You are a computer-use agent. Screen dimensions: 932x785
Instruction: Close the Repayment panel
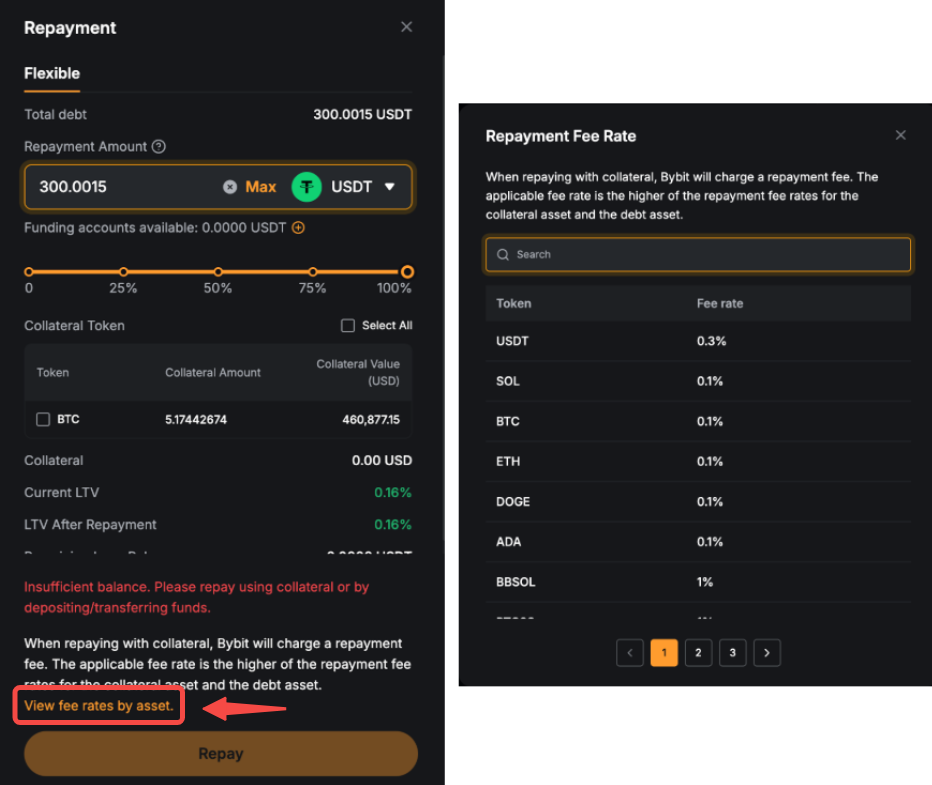(x=406, y=27)
